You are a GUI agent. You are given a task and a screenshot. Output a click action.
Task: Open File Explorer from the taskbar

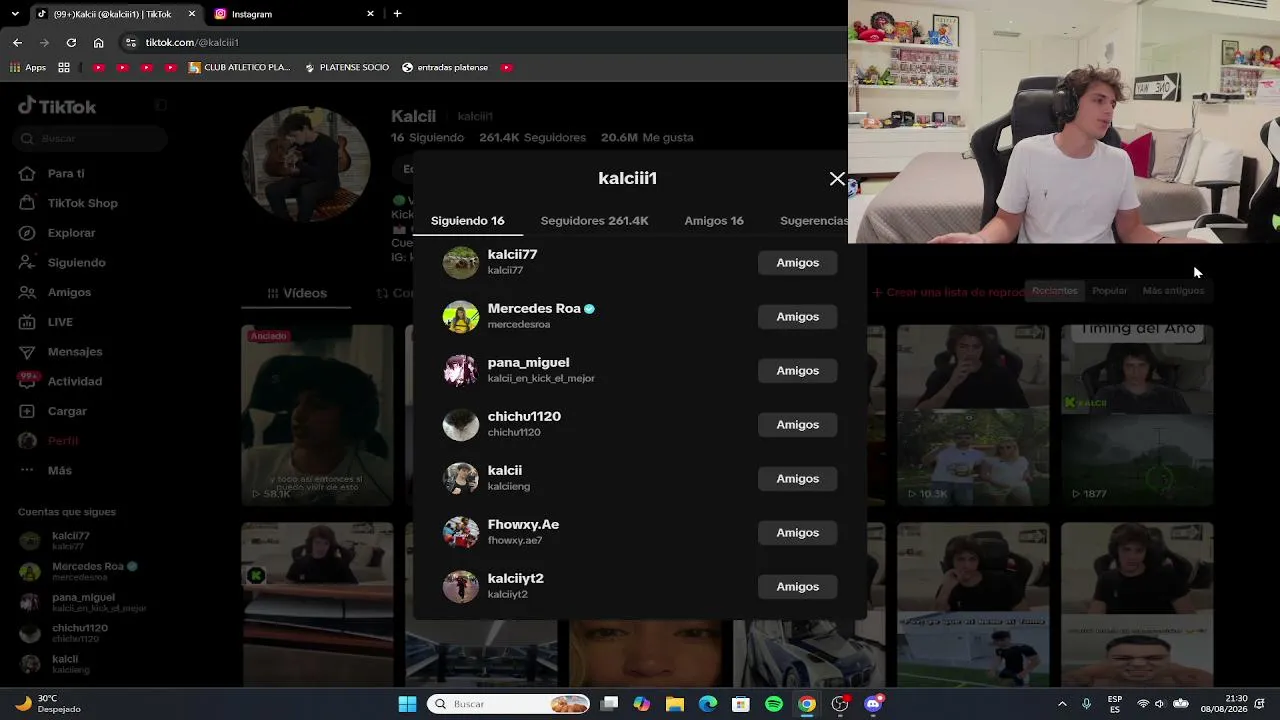coord(675,704)
